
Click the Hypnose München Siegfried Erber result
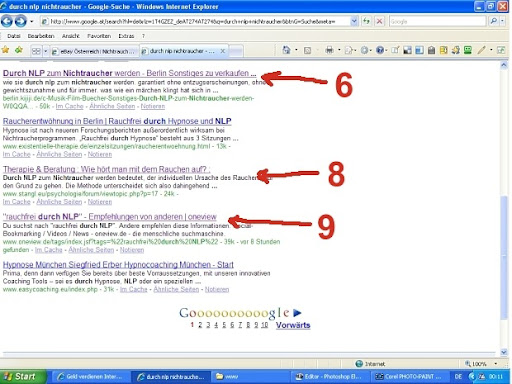point(118,265)
